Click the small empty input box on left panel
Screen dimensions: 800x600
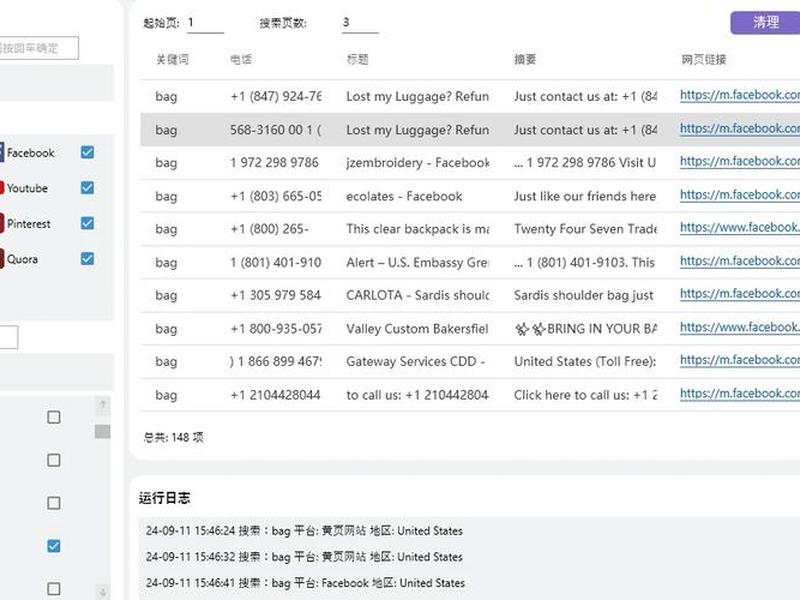pyautogui.click(x=9, y=337)
